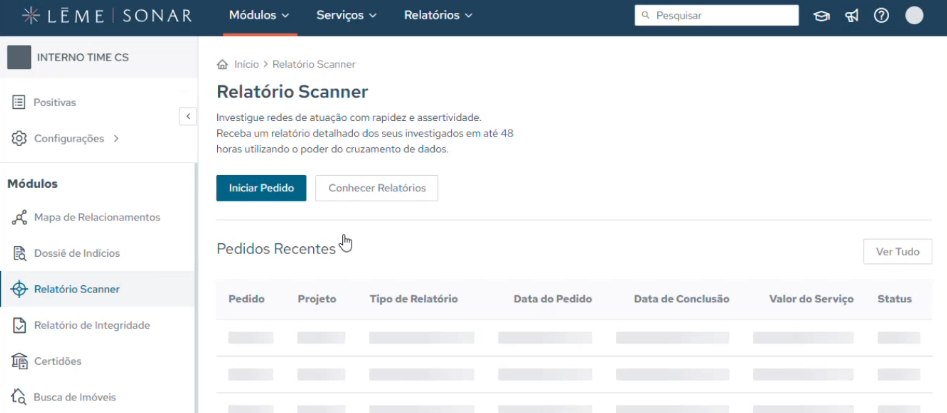Screen dimensions: 947x413
Task: Open the user profile avatar
Action: point(914,16)
